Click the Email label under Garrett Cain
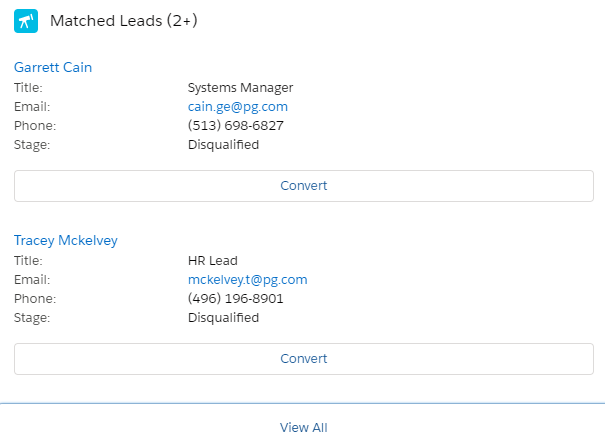Viewport: 605px width, 448px height. 32,106
